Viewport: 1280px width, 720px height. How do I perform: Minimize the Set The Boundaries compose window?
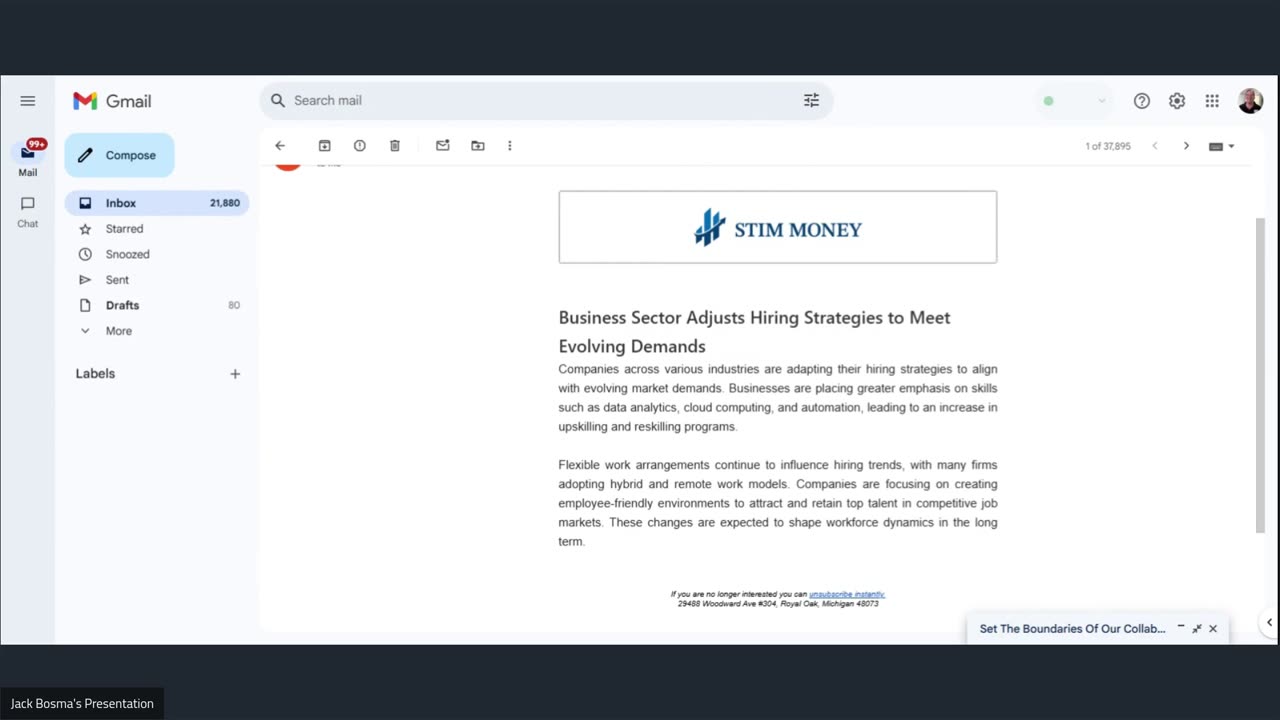tap(1181, 628)
